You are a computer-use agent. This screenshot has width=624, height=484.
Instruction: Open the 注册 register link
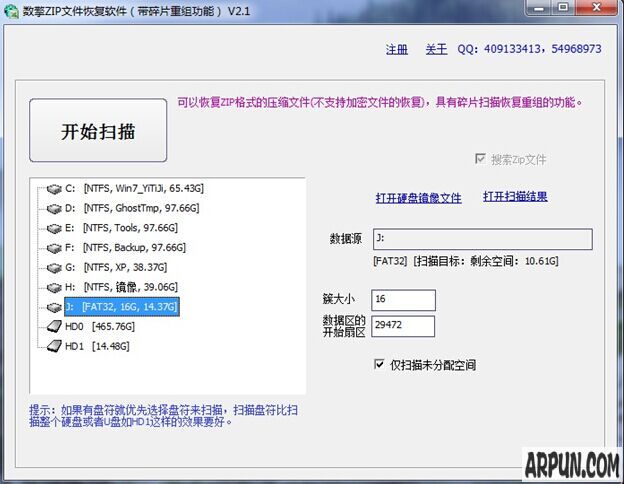click(397, 49)
